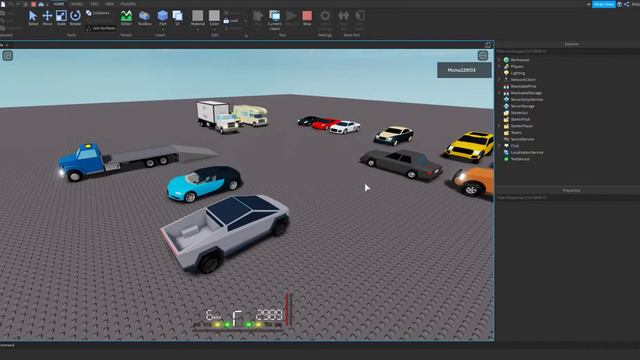
Task: Open the Part dropdown arrow
Action: coord(162,29)
